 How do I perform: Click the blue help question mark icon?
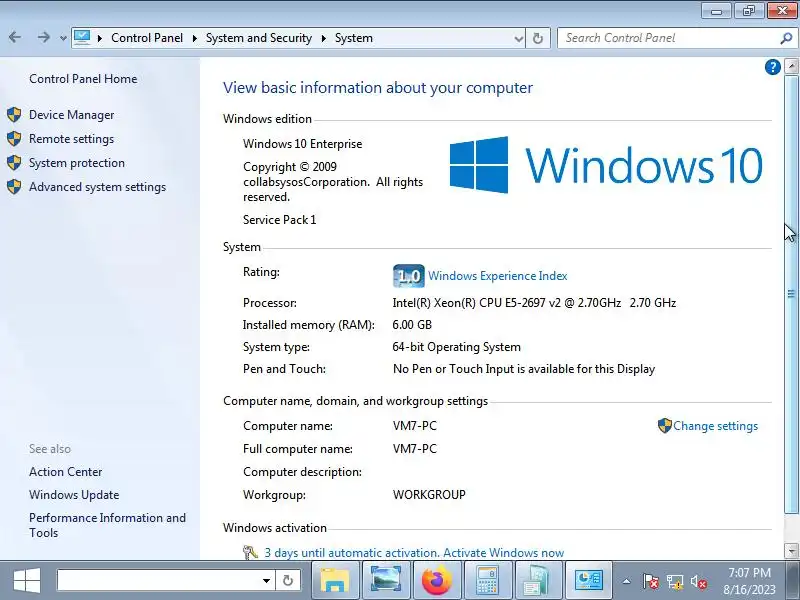pos(772,67)
